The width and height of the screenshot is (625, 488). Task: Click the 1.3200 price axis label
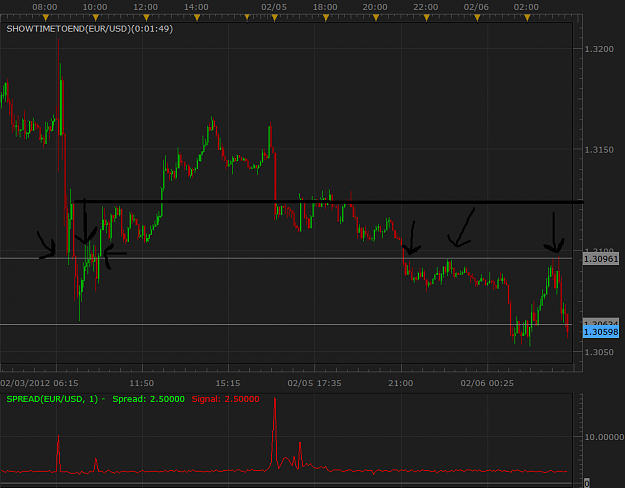click(x=599, y=49)
